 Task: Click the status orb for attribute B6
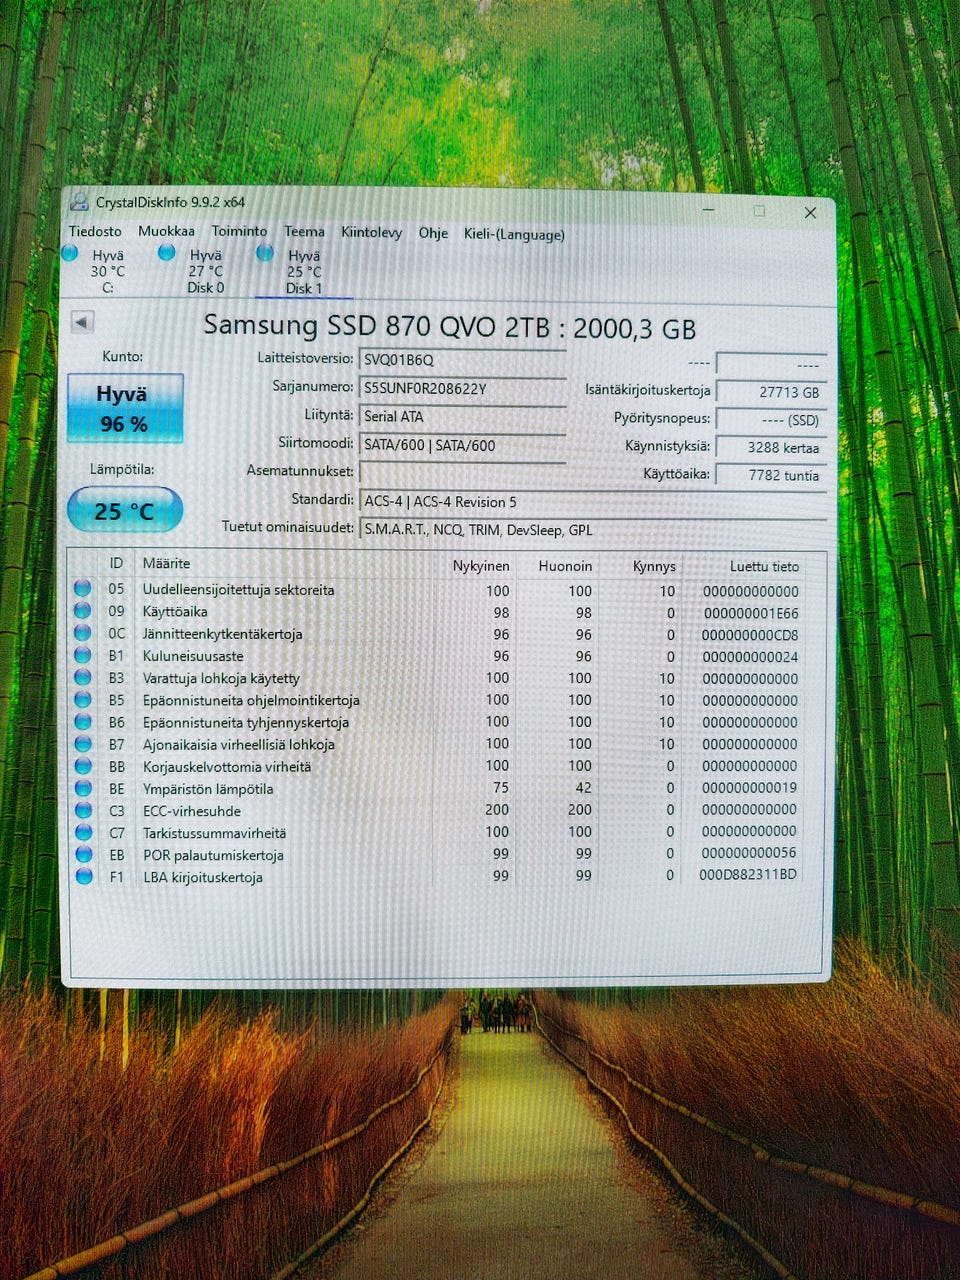pyautogui.click(x=83, y=721)
